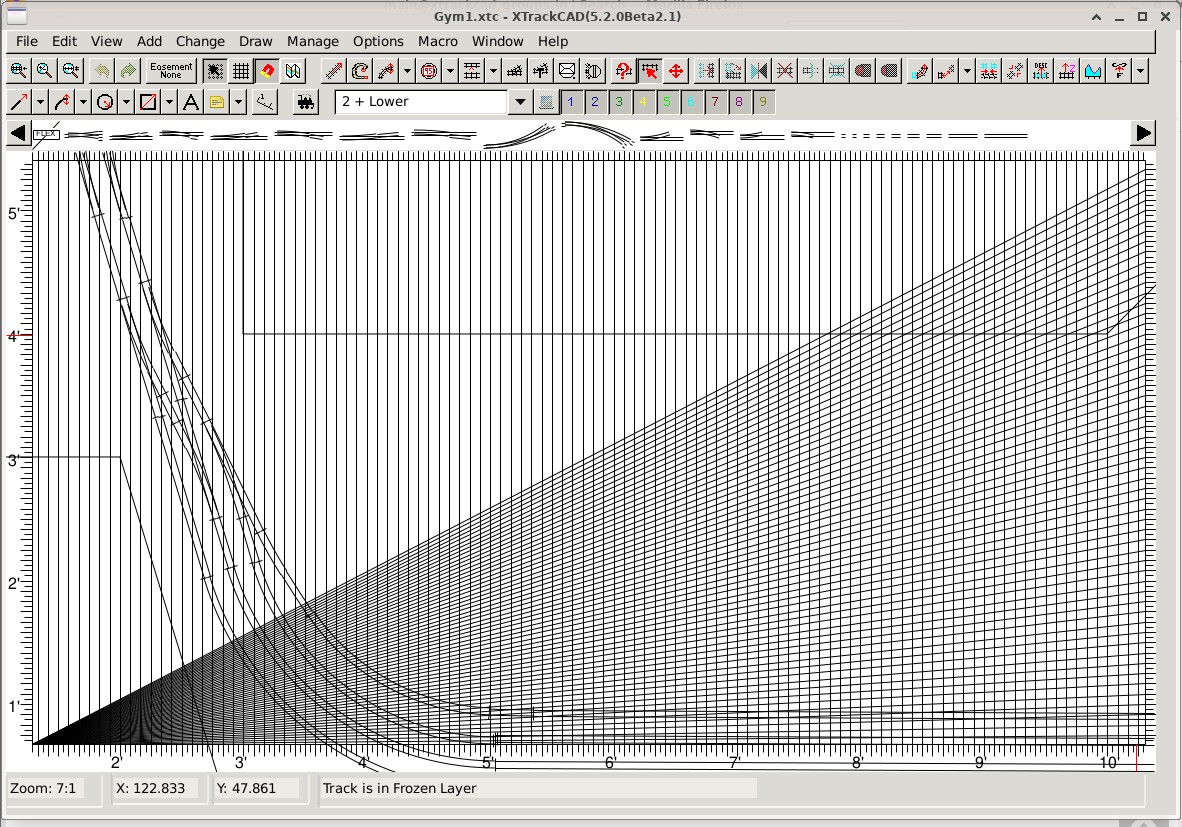Expand the circle draw tool dropdown arrow
This screenshot has height=827, width=1182.
tap(126, 102)
